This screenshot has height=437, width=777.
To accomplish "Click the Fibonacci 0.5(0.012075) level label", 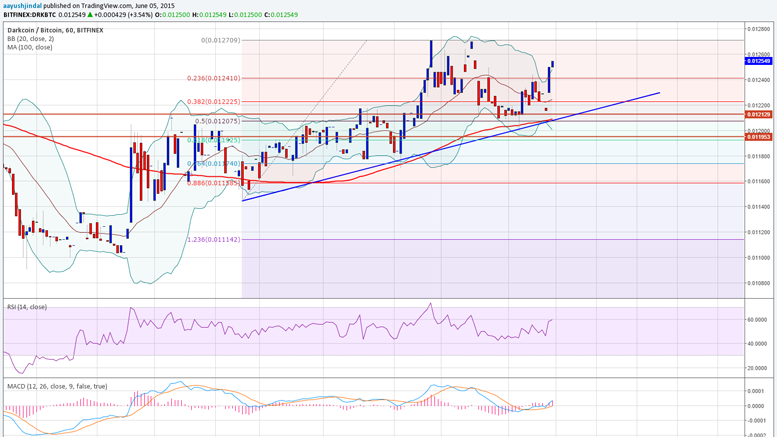I will (x=218, y=121).
